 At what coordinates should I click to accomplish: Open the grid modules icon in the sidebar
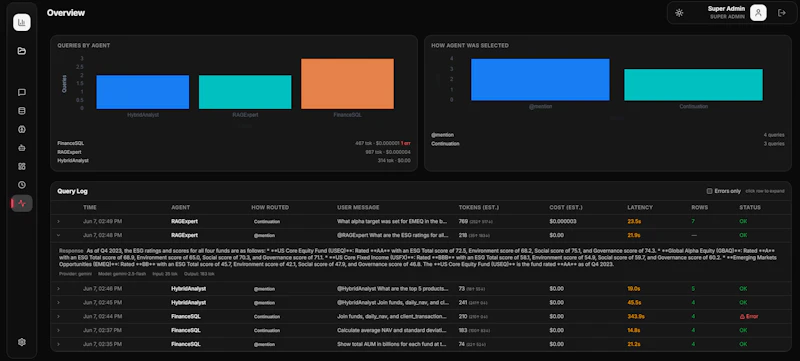21,166
